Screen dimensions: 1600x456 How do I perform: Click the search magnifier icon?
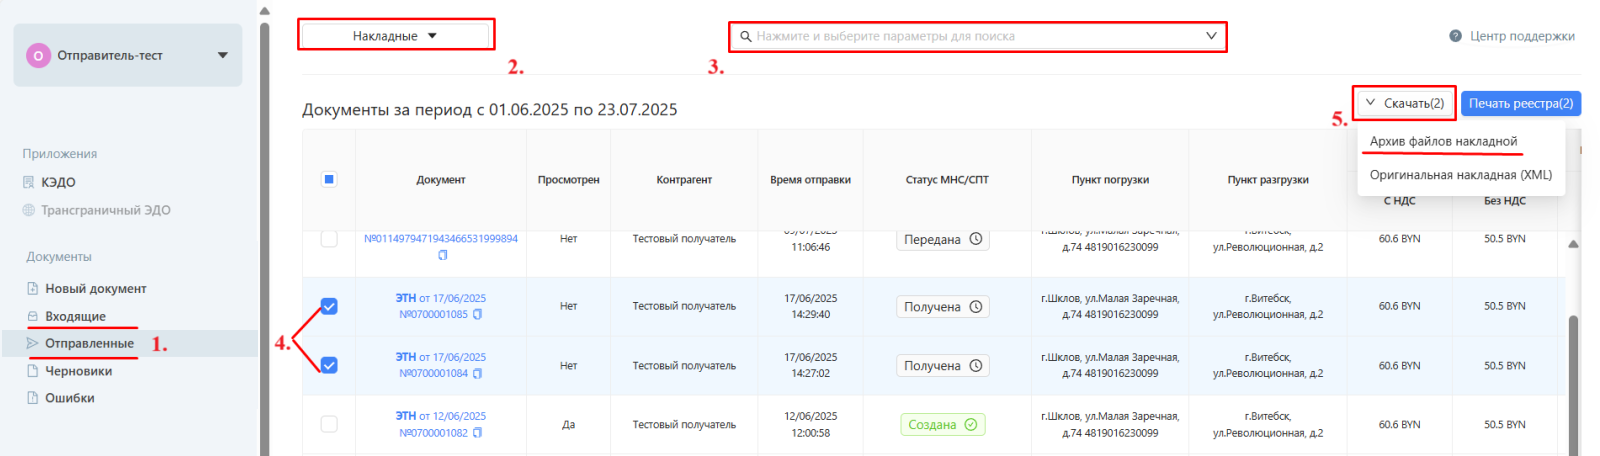(746, 36)
